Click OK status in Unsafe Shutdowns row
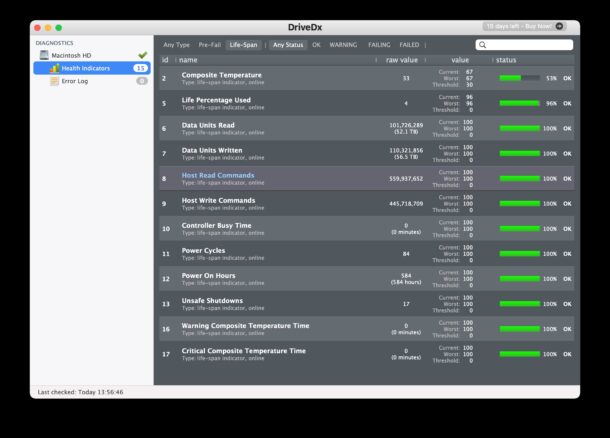This screenshot has height=438, width=610. click(567, 304)
